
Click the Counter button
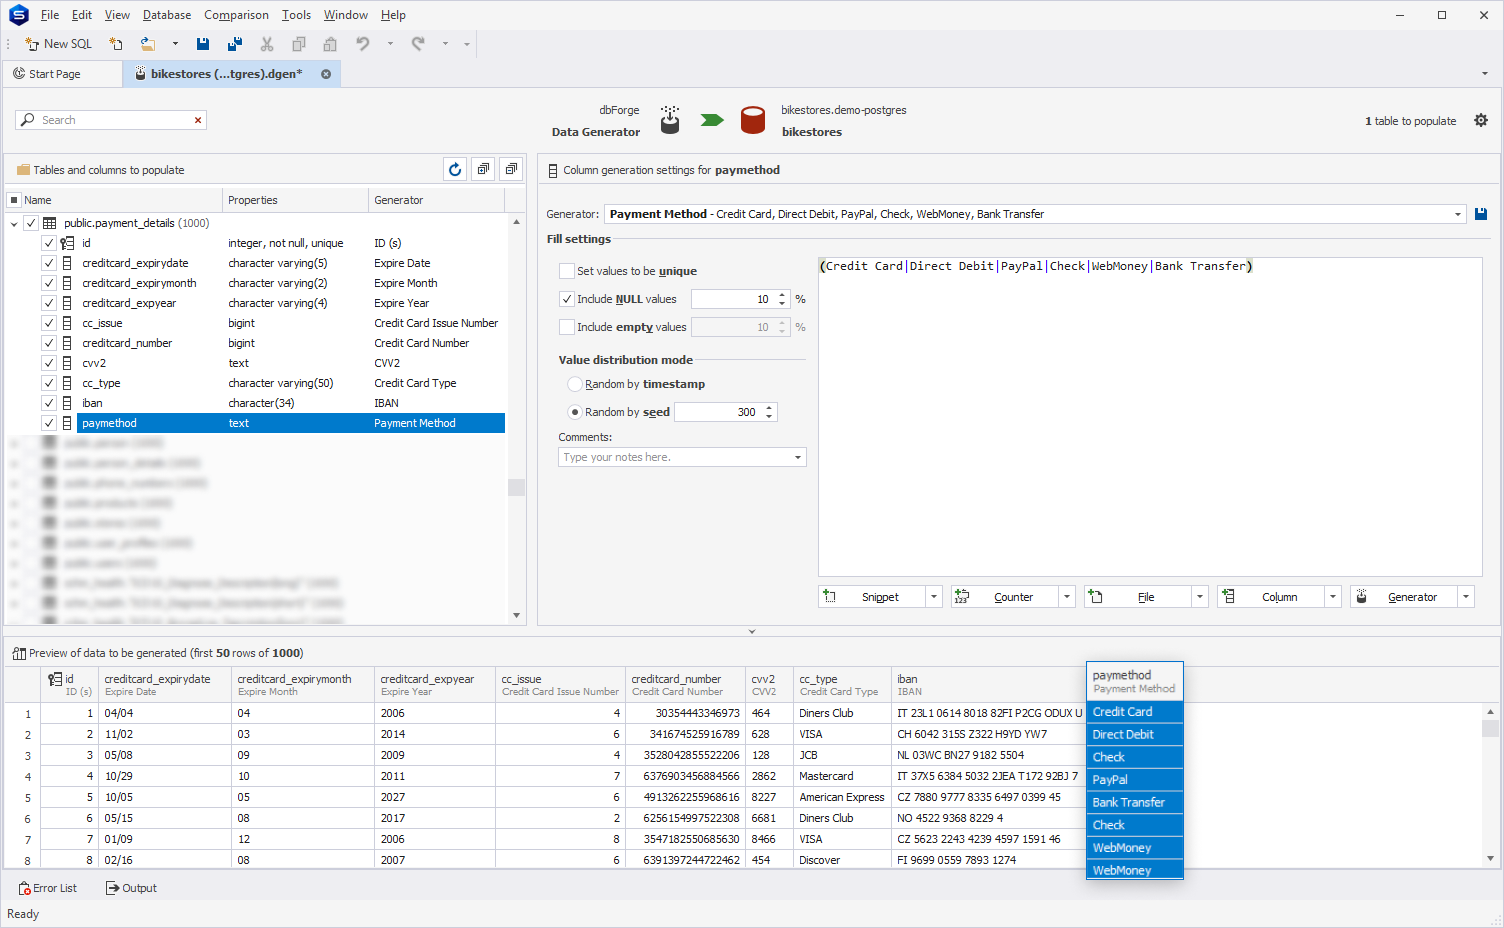1005,597
